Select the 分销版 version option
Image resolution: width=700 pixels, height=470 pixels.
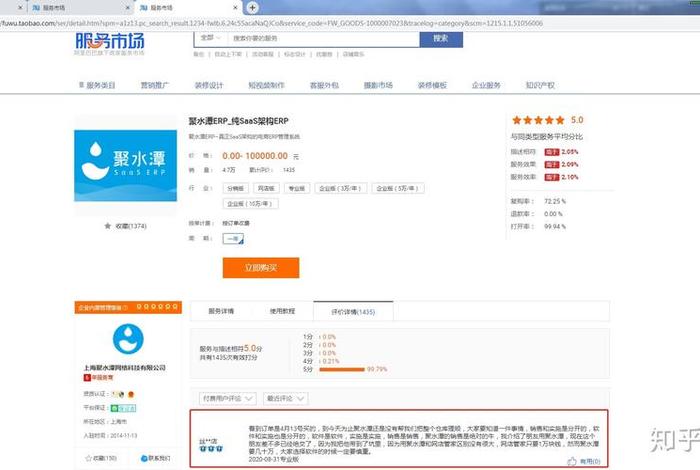236,188
